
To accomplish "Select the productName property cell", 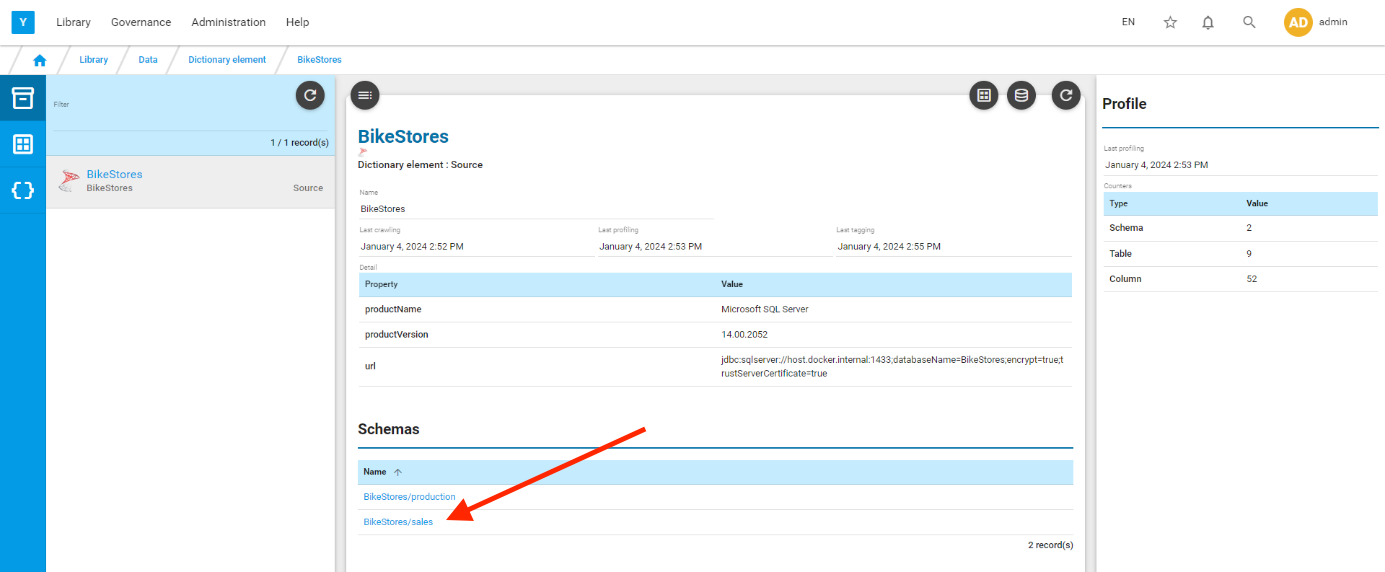I will (393, 309).
